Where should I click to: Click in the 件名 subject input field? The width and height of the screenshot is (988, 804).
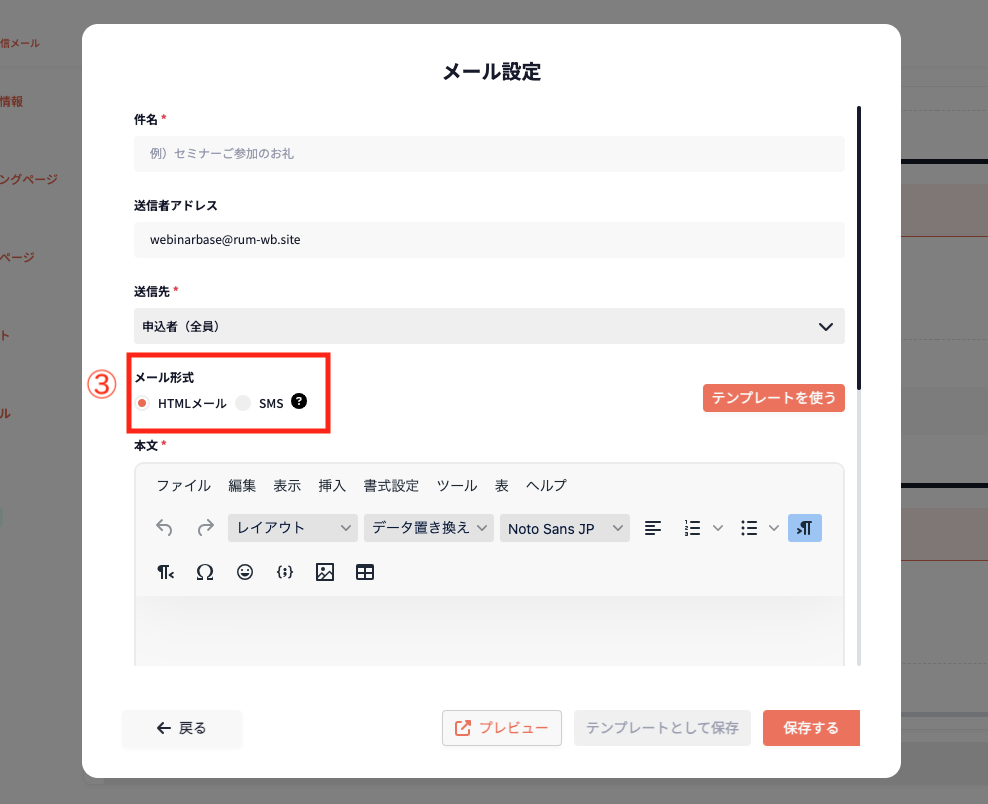489,154
